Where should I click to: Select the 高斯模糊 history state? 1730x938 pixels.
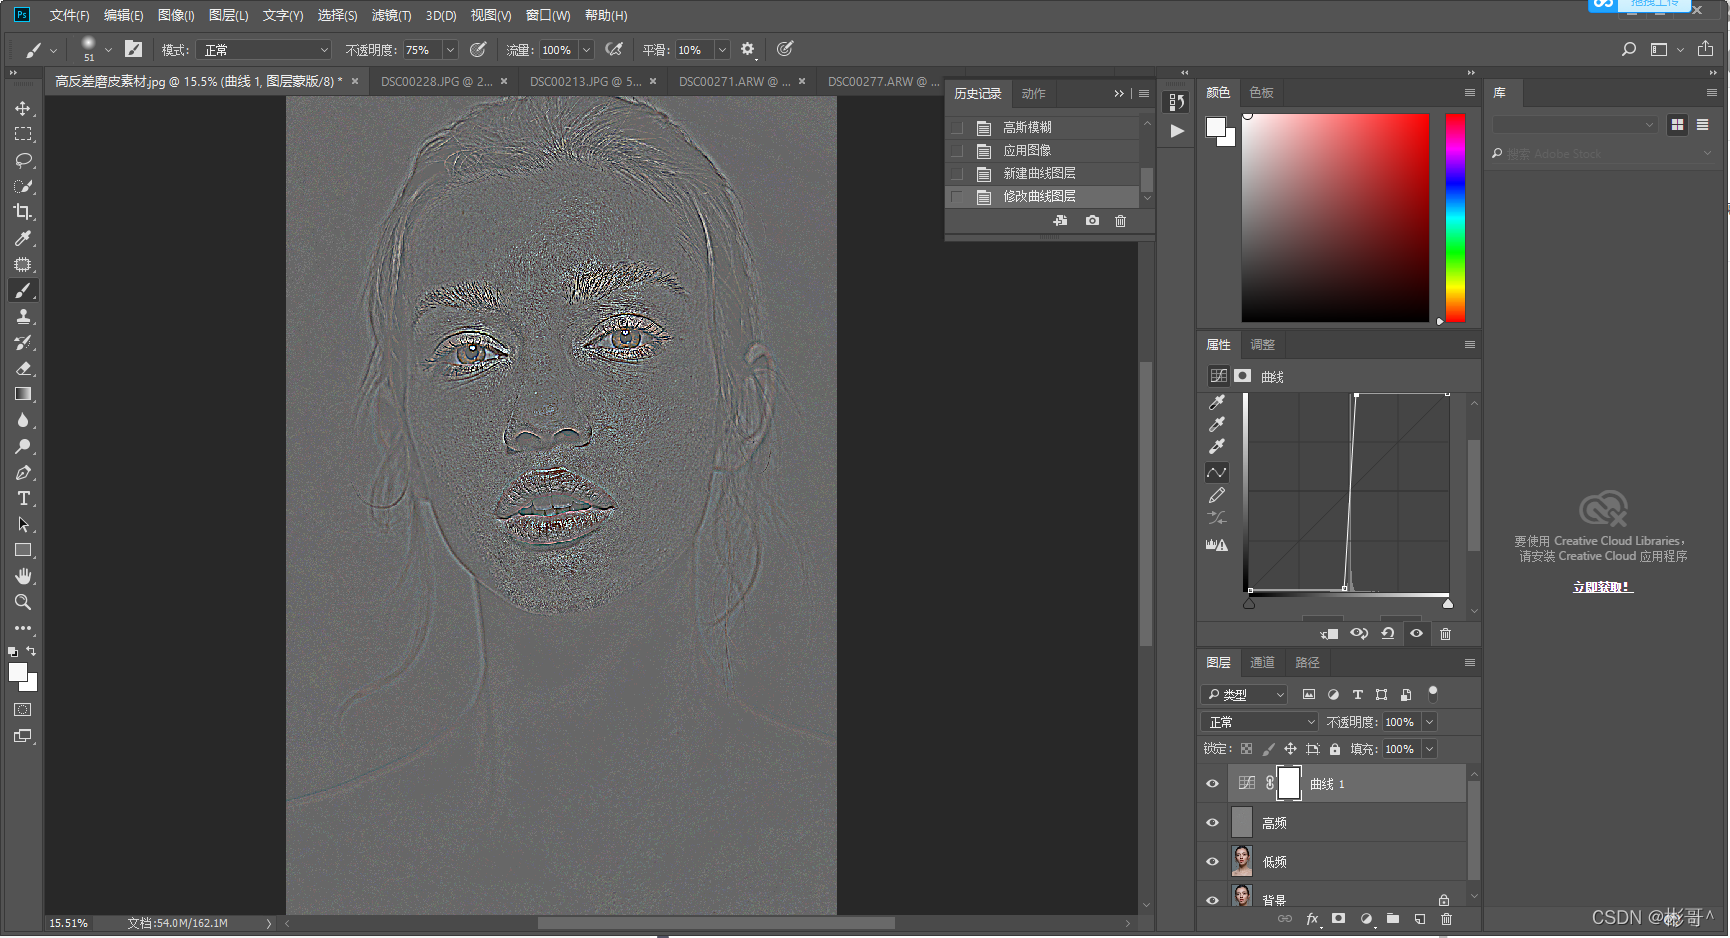tap(1027, 127)
